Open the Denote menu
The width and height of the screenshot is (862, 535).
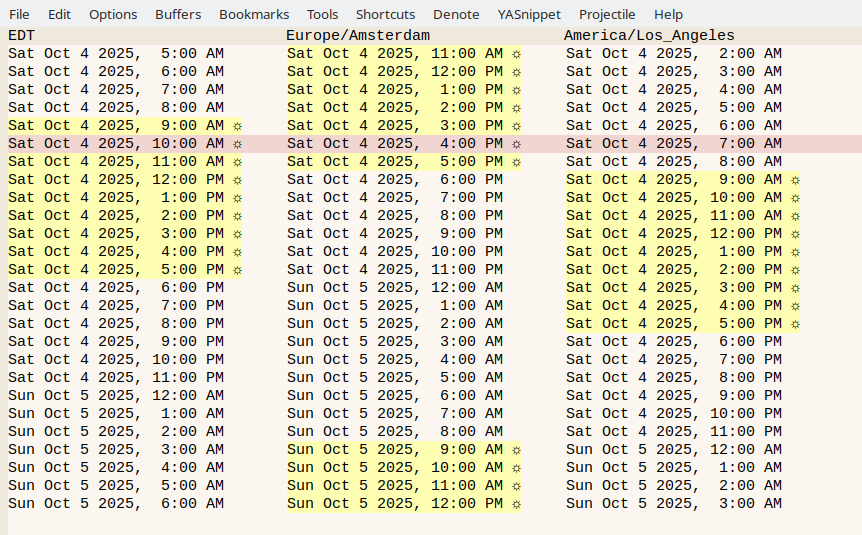click(456, 14)
